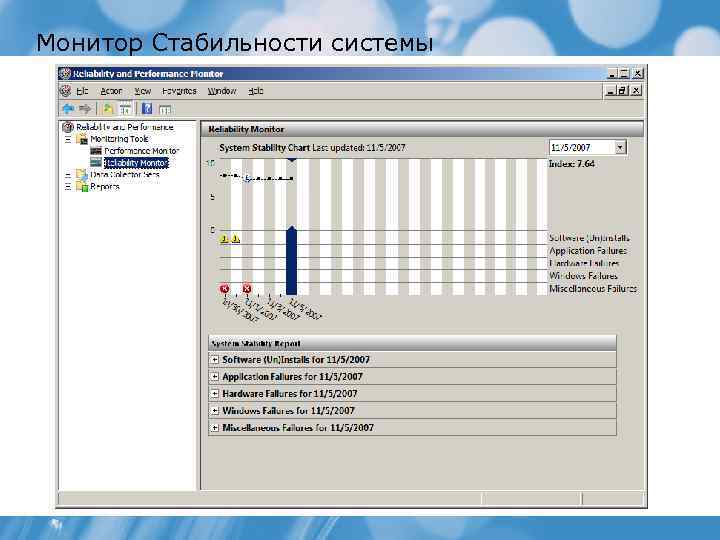Screen dimensions: 720x540
Task: Expand Miscellaneous Failures for 11/5/2007
Action: coord(214,428)
